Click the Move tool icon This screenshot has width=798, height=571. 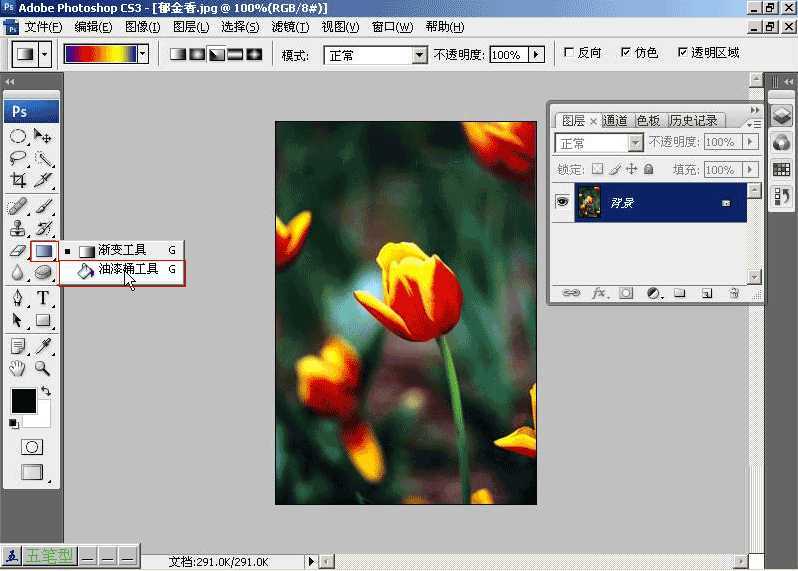(43, 136)
